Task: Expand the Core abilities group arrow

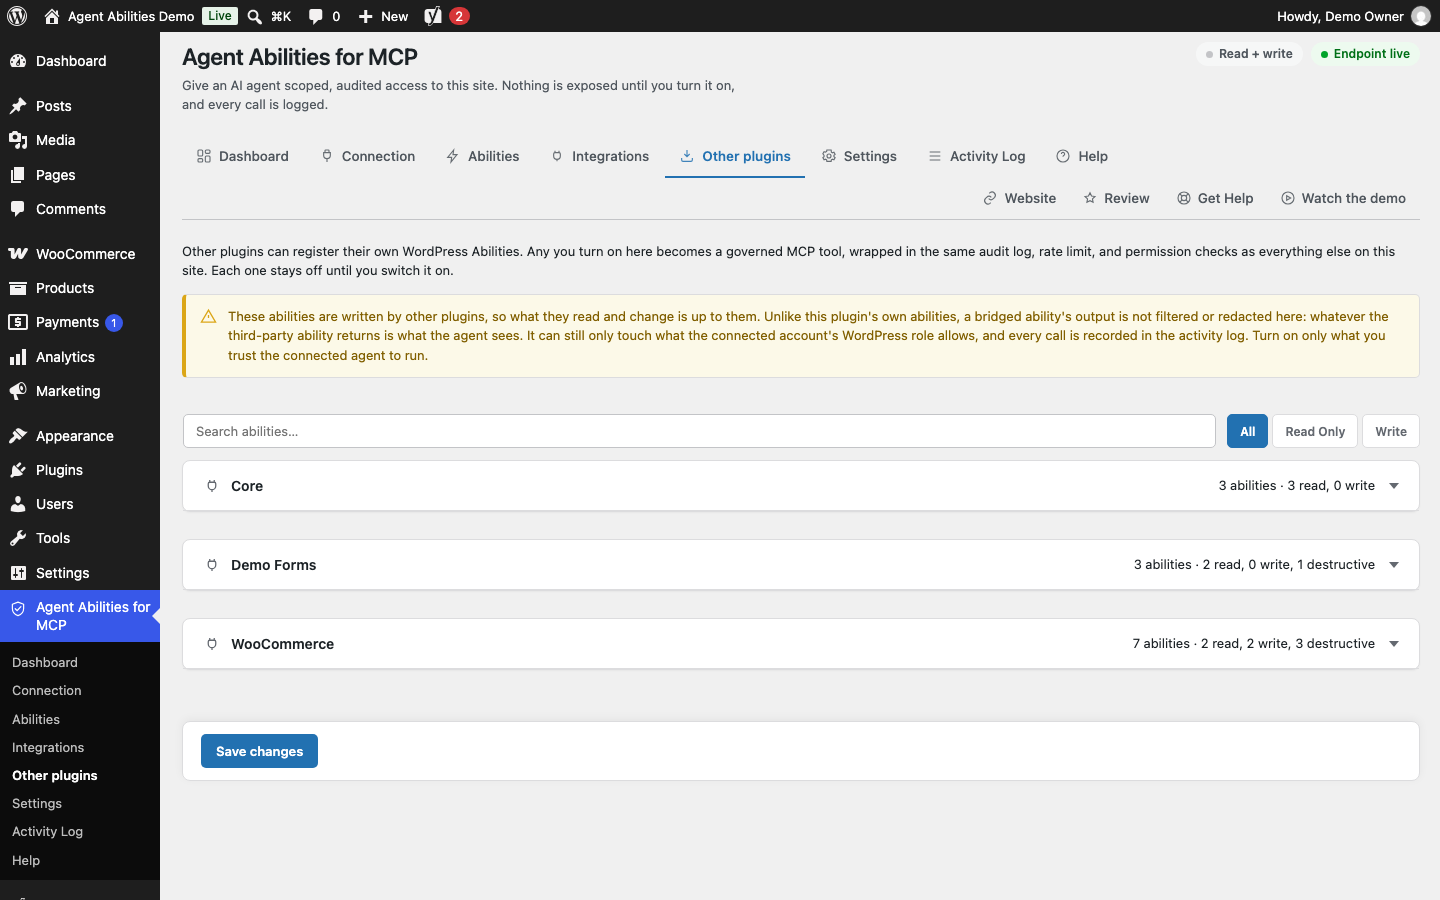Action: pyautogui.click(x=1394, y=486)
